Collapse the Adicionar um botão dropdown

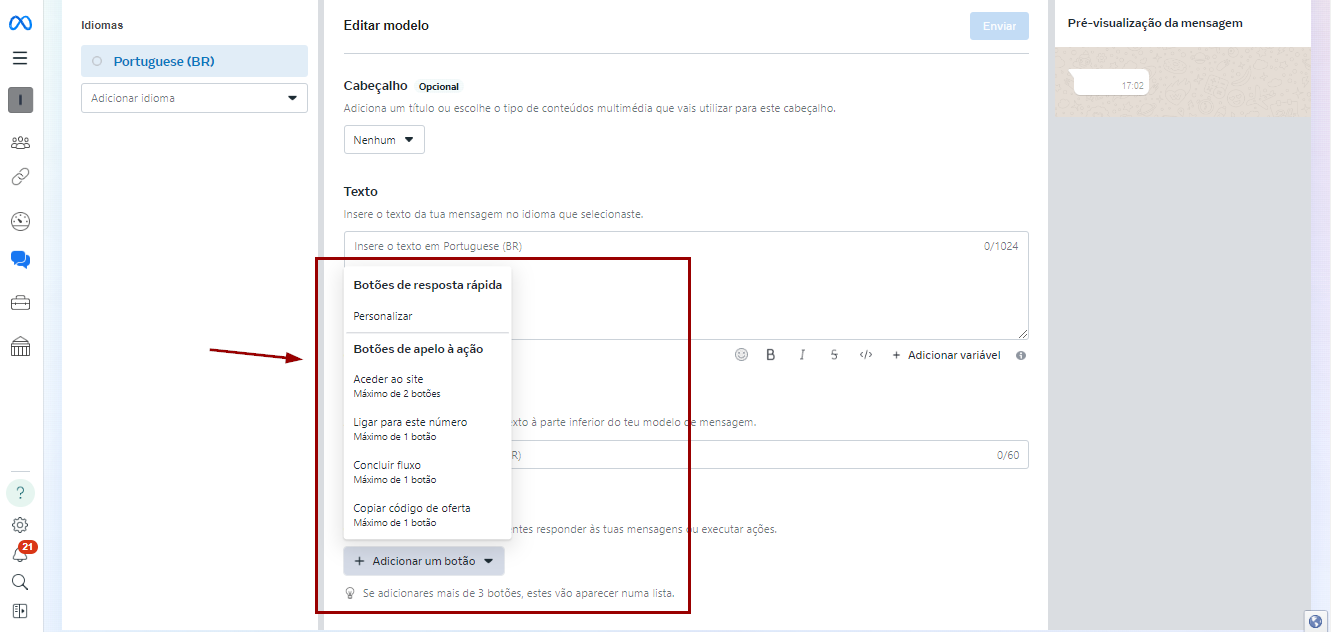[424, 561]
